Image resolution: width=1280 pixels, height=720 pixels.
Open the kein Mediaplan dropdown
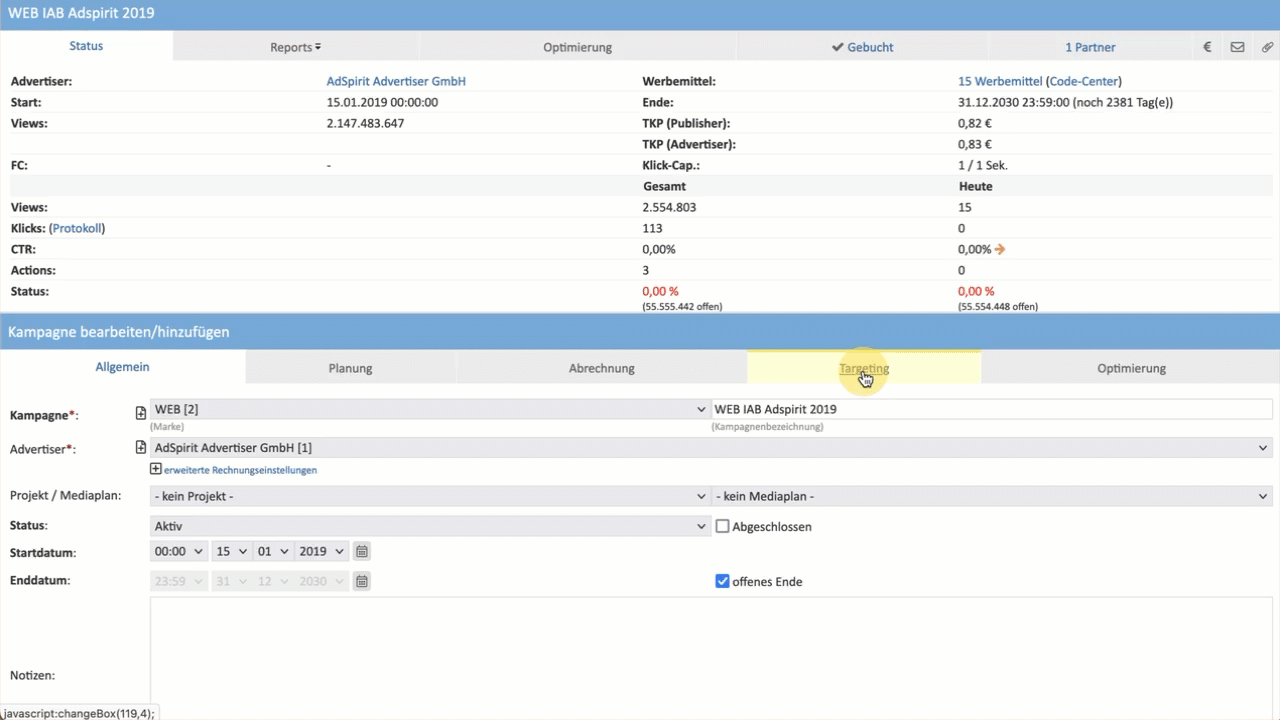[991, 496]
